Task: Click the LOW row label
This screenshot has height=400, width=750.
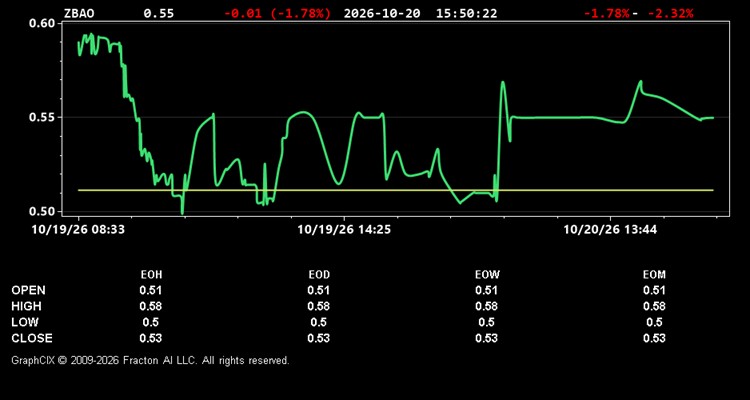Action: [25, 322]
